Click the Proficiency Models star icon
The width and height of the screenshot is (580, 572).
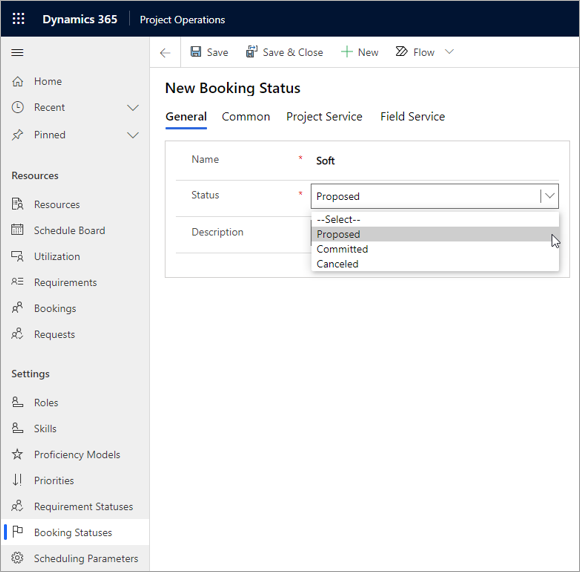pos(17,454)
